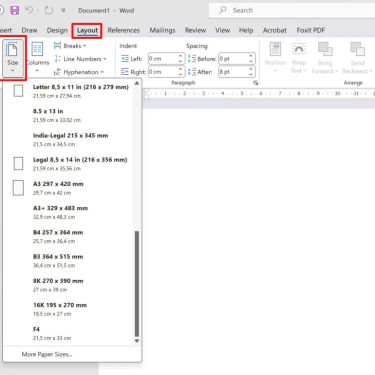Select B3 364 x 515 mm size
The image size is (375, 375).
(x=68, y=261)
